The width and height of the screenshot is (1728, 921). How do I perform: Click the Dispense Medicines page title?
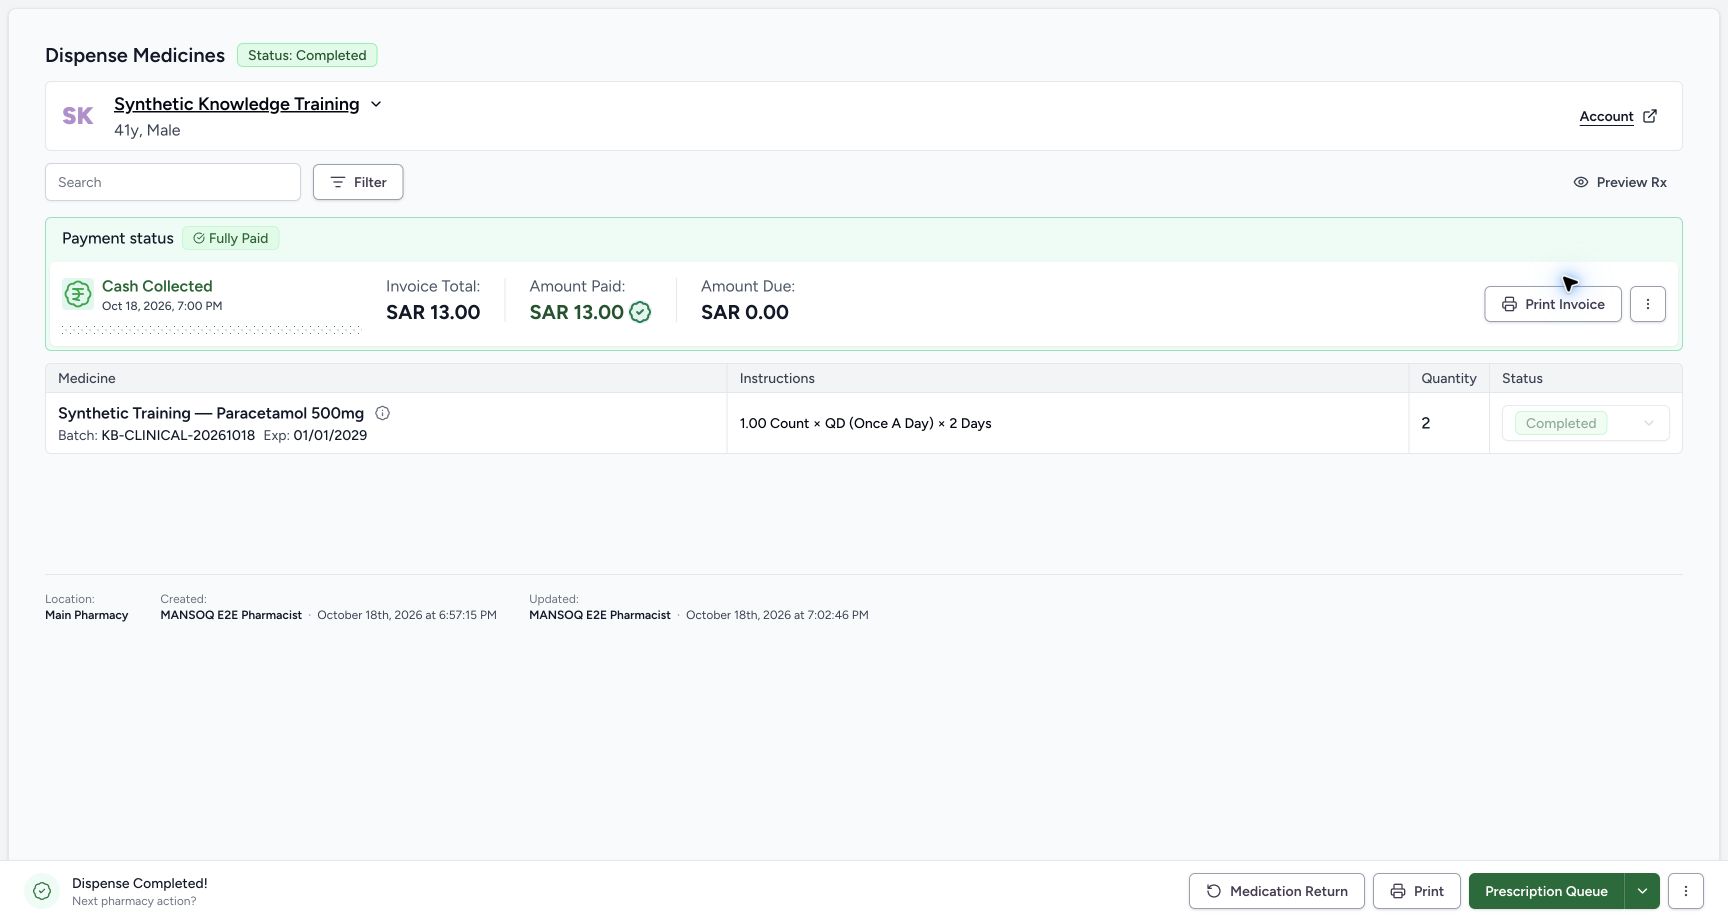tap(135, 55)
